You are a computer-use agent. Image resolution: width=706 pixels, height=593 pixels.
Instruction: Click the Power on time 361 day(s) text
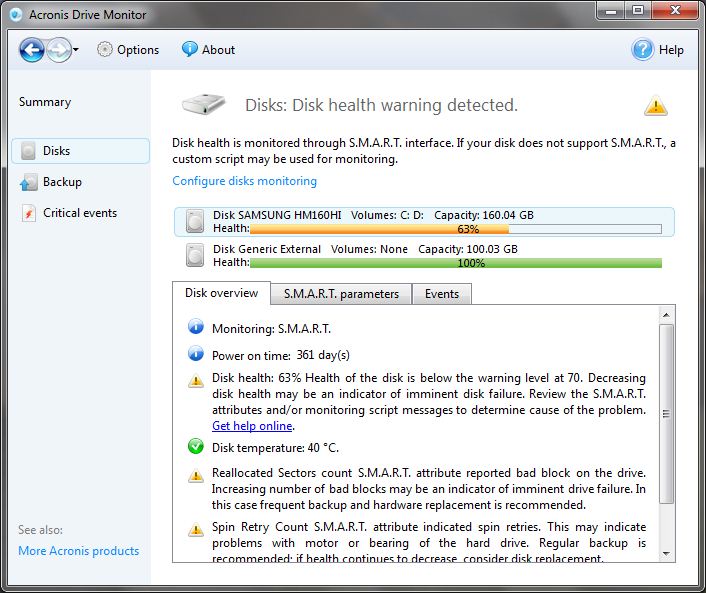click(x=281, y=355)
